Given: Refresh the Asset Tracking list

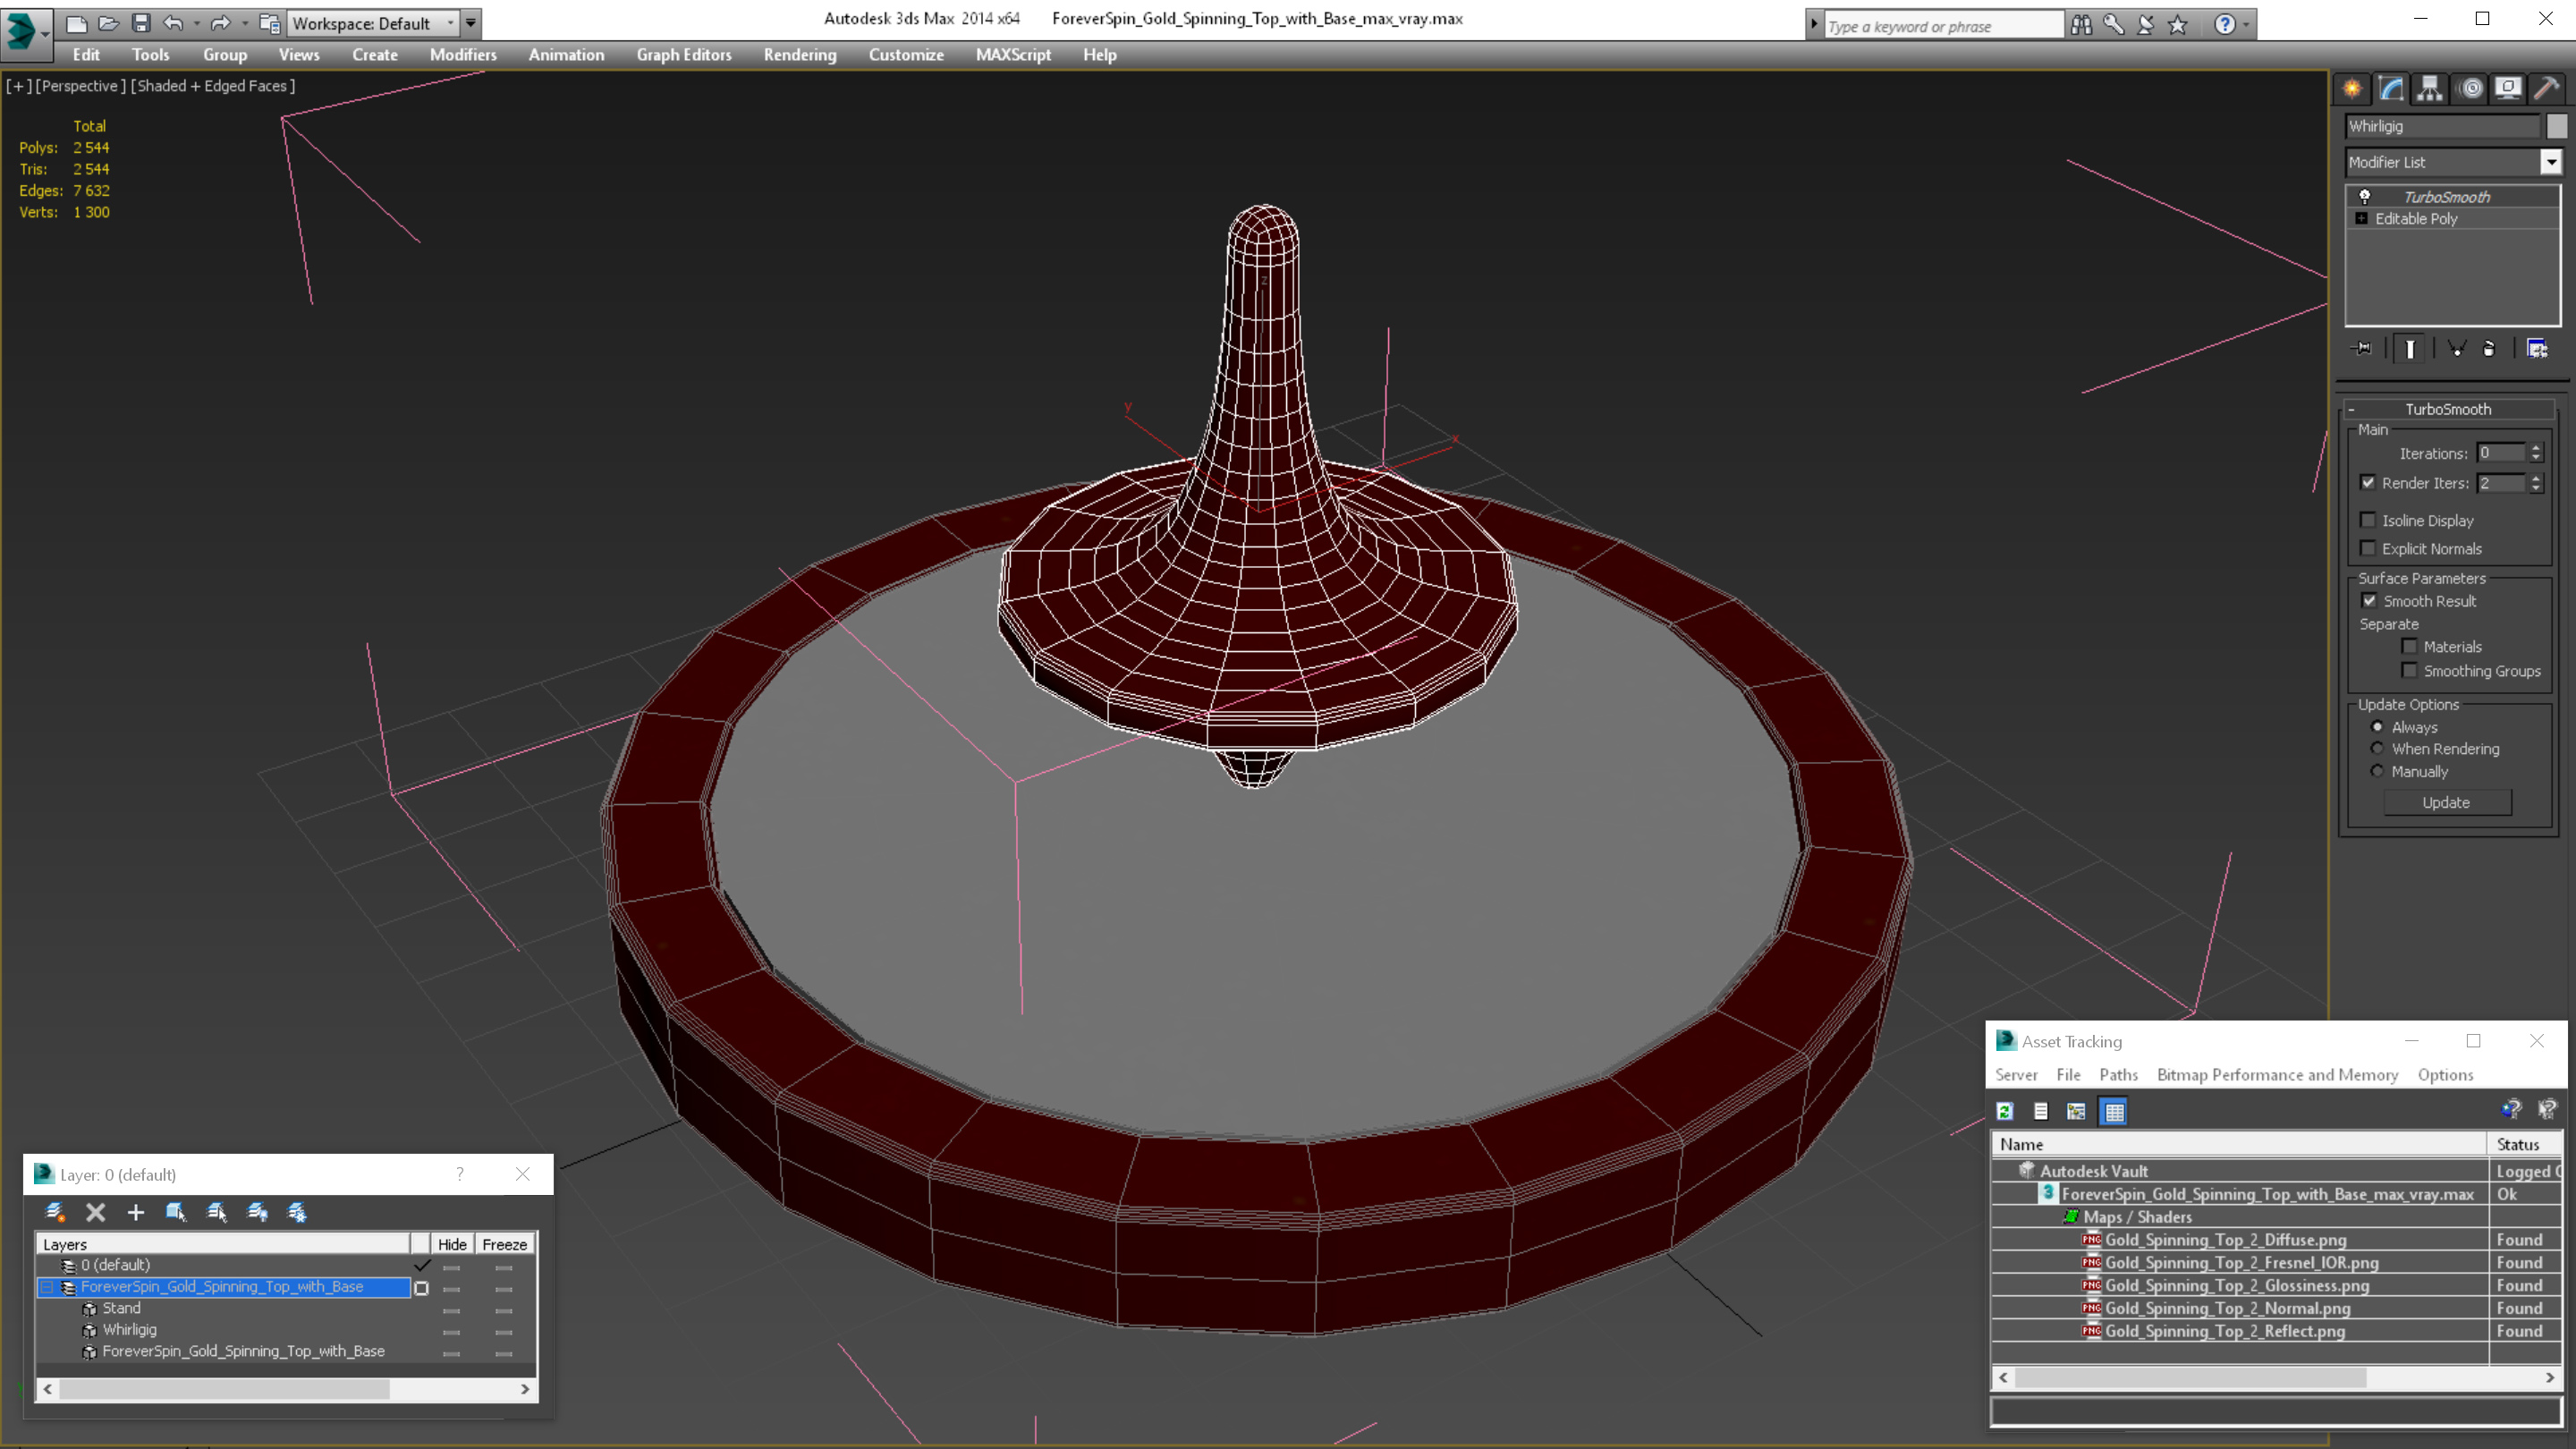Looking at the screenshot, I should click(2005, 1111).
